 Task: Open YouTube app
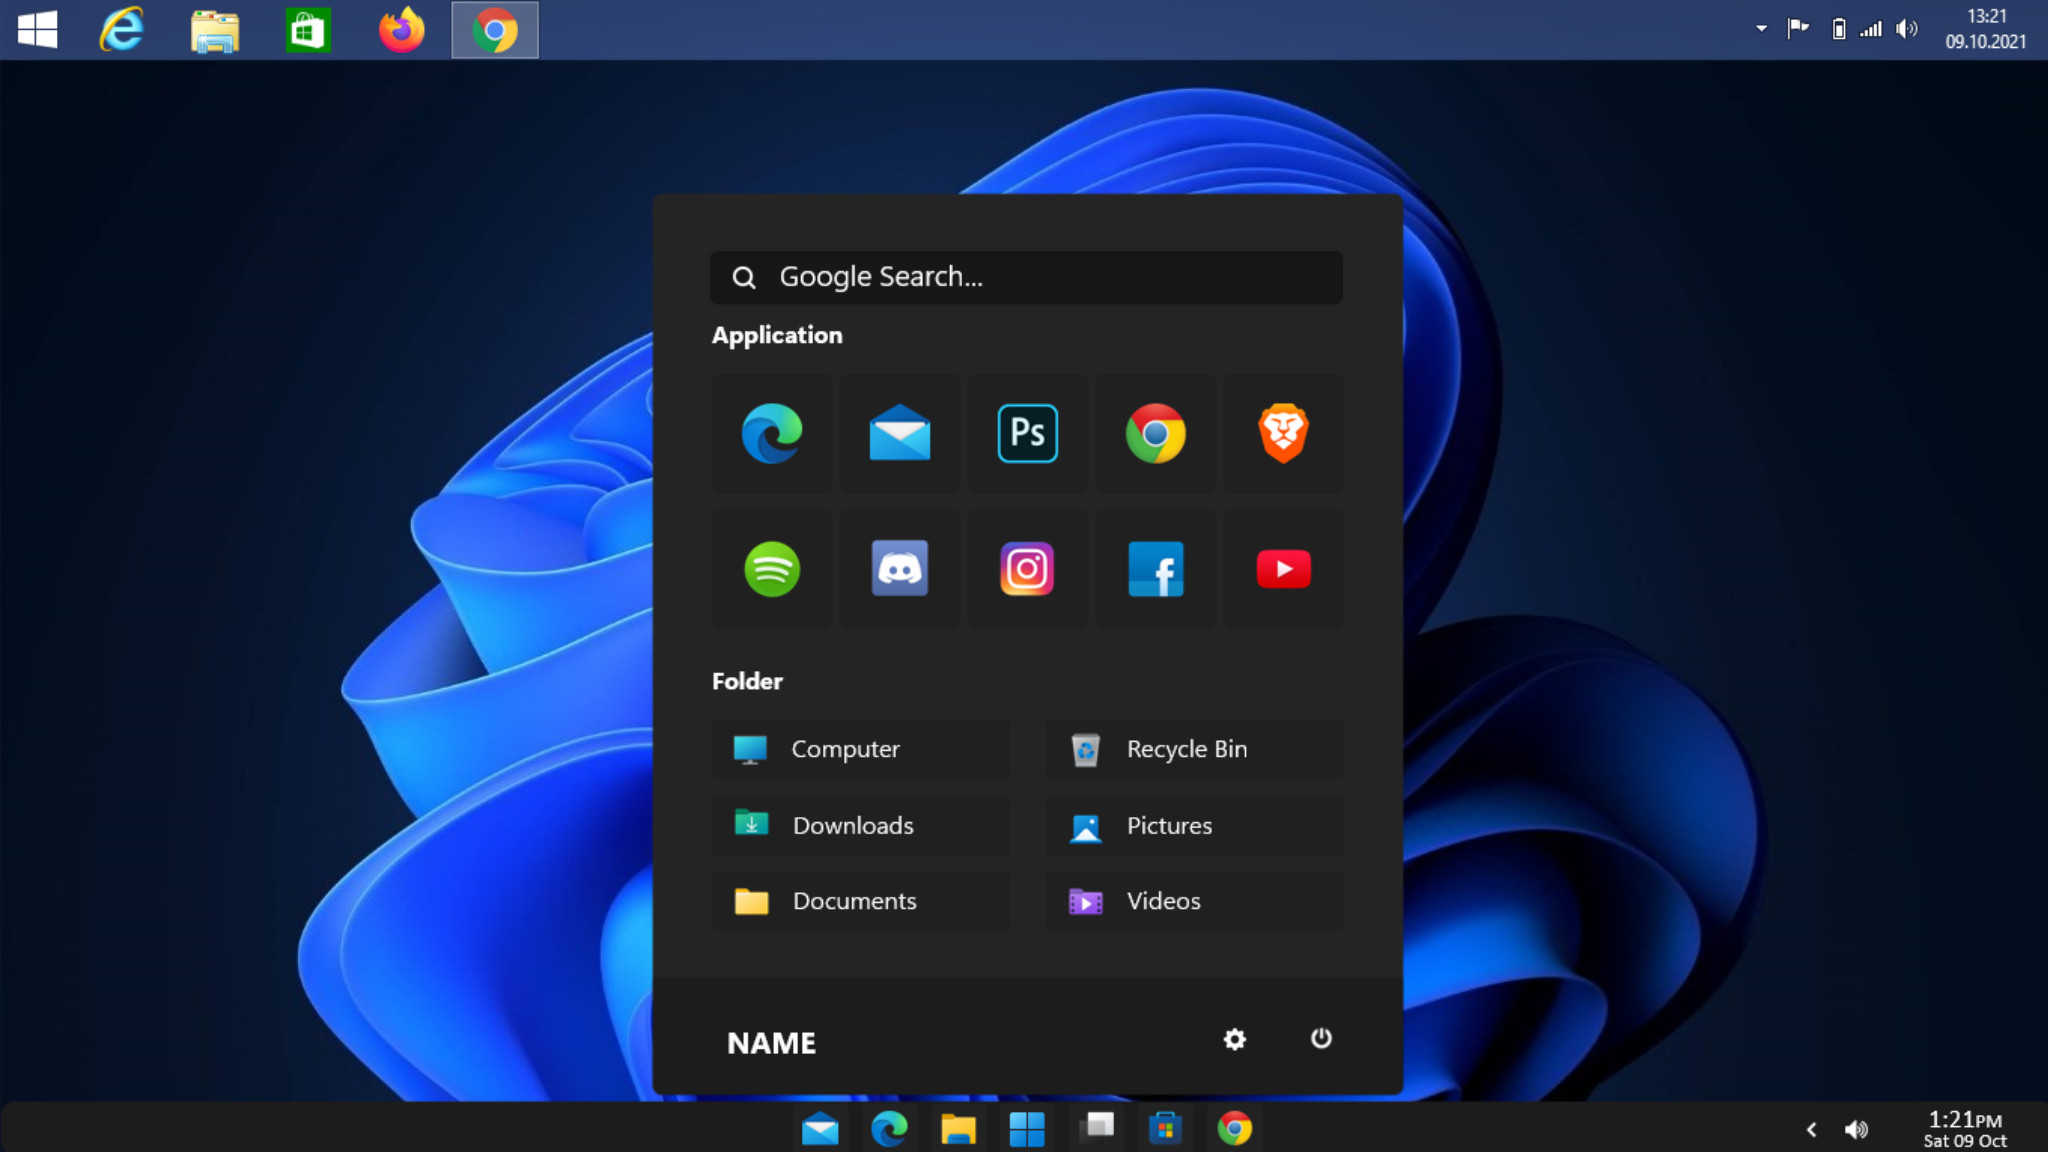pyautogui.click(x=1283, y=568)
